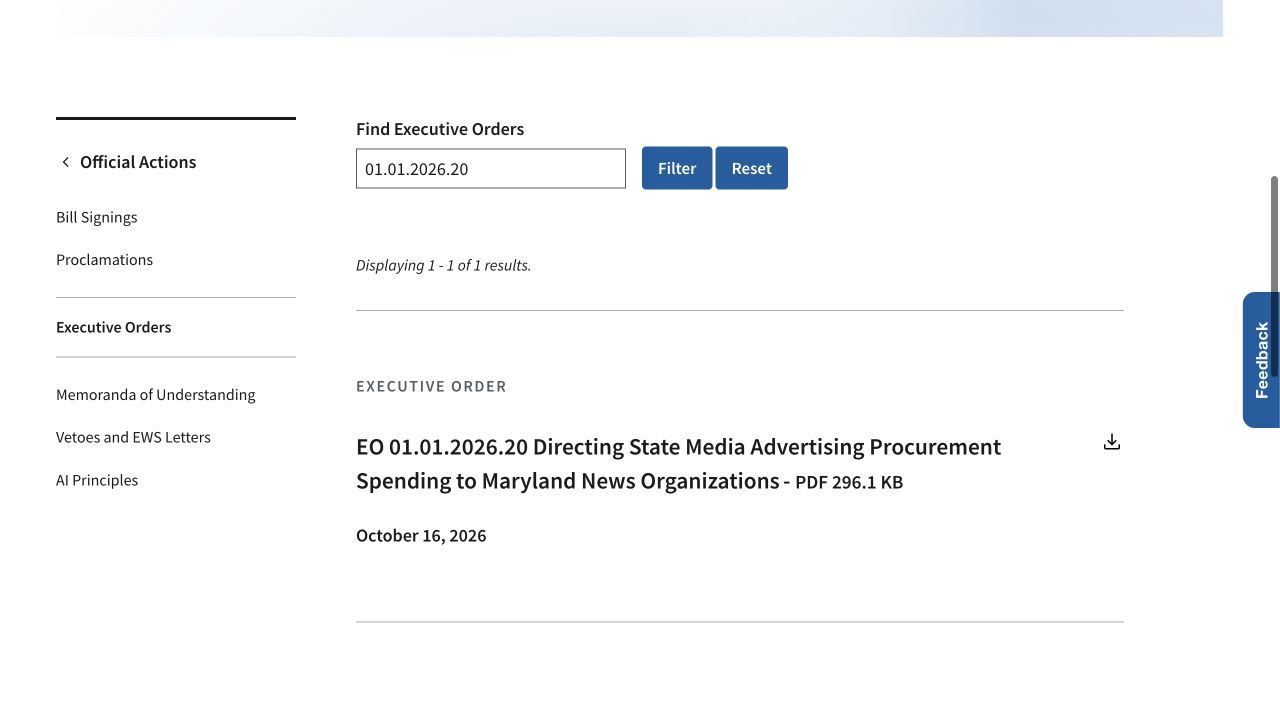Reset the executive order search
Screen dimensions: 1280x720
(x=752, y=168)
